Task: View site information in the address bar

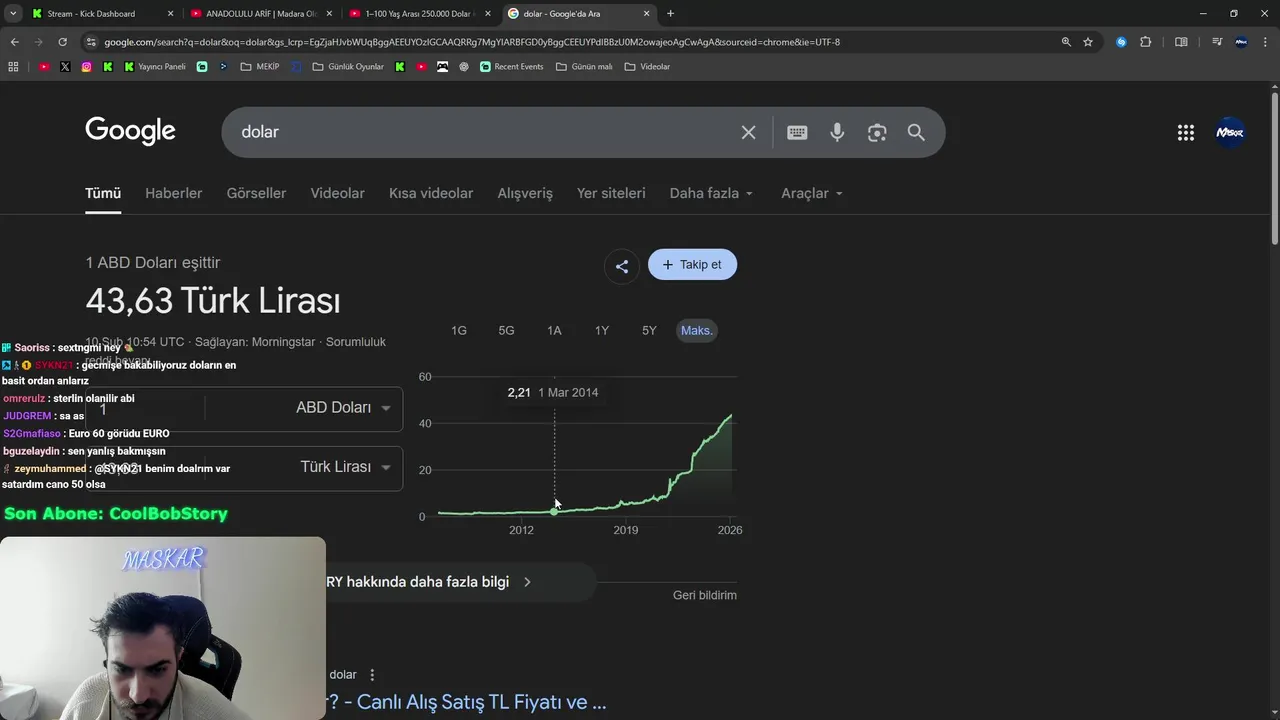Action: click(91, 42)
